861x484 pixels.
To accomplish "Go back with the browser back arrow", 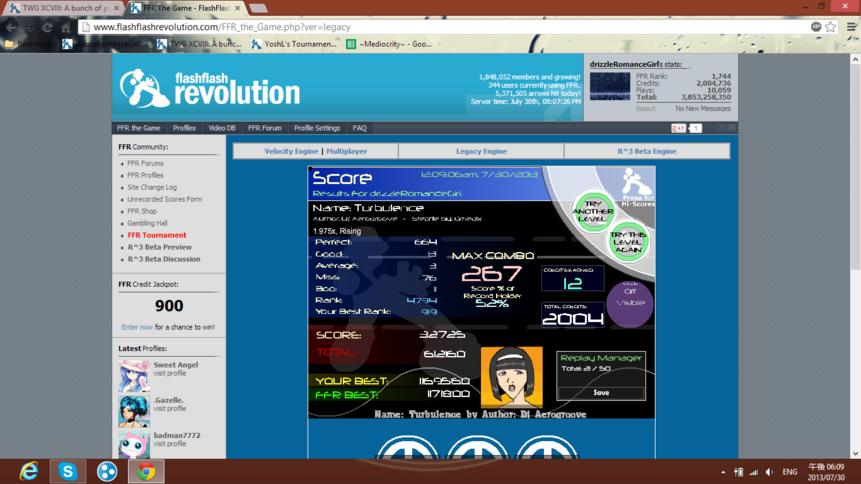I will tap(12, 27).
